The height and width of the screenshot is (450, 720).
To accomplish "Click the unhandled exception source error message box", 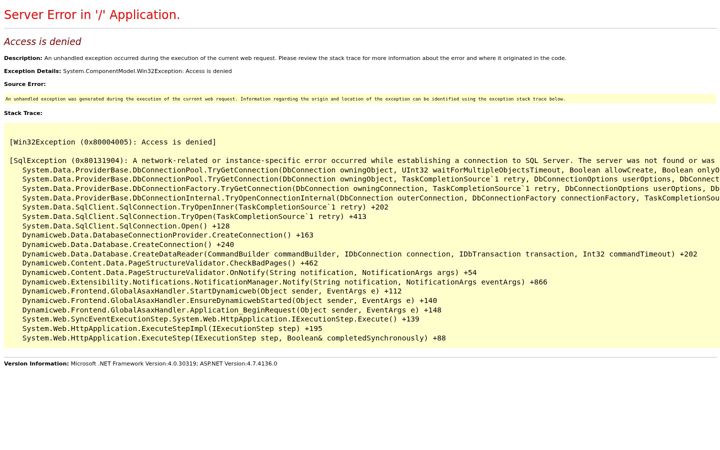I will click(x=360, y=99).
